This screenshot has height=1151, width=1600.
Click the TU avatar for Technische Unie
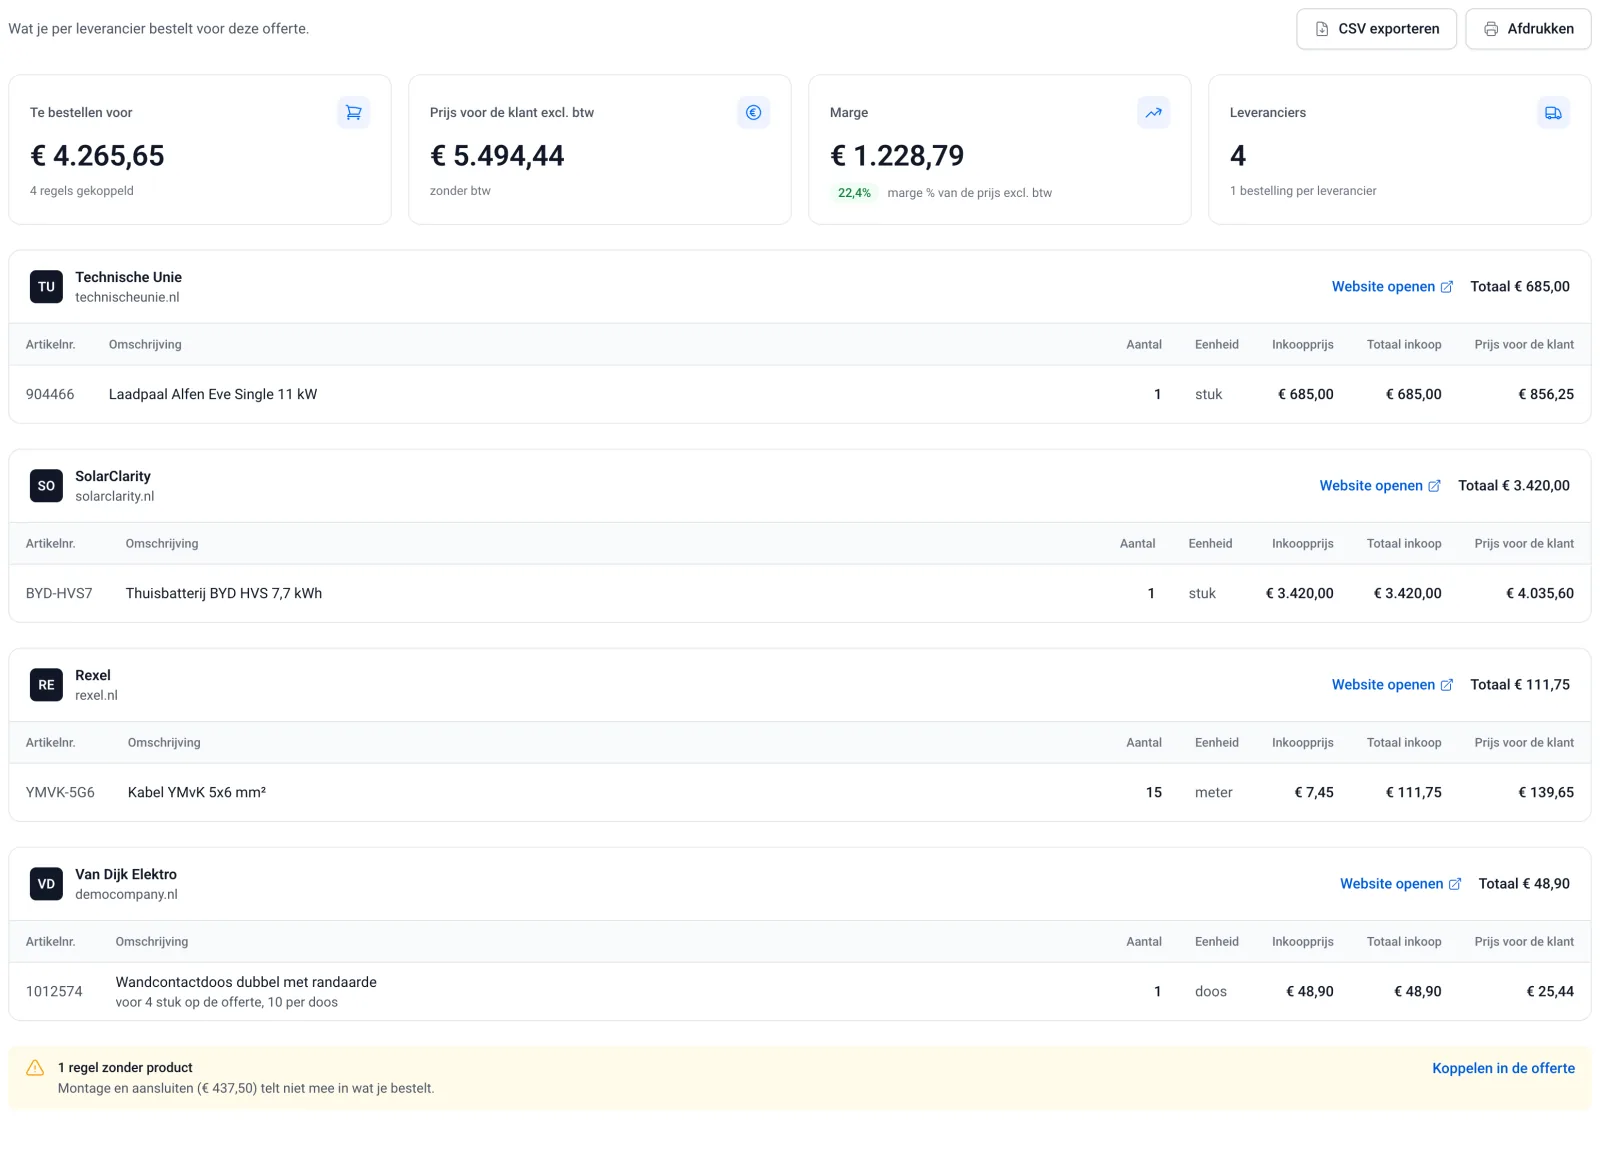[46, 287]
